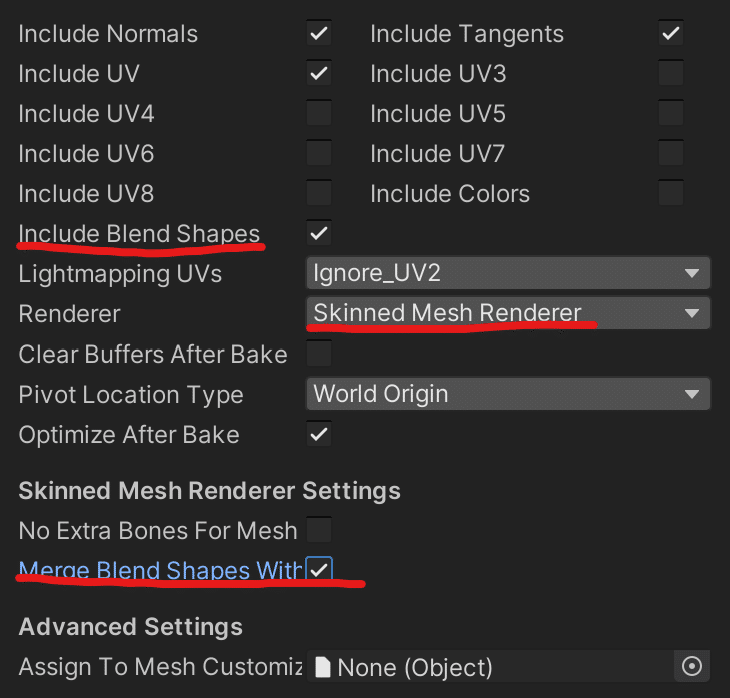The image size is (730, 698).
Task: Tick the Include UV8 checkbox
Action: [319, 193]
